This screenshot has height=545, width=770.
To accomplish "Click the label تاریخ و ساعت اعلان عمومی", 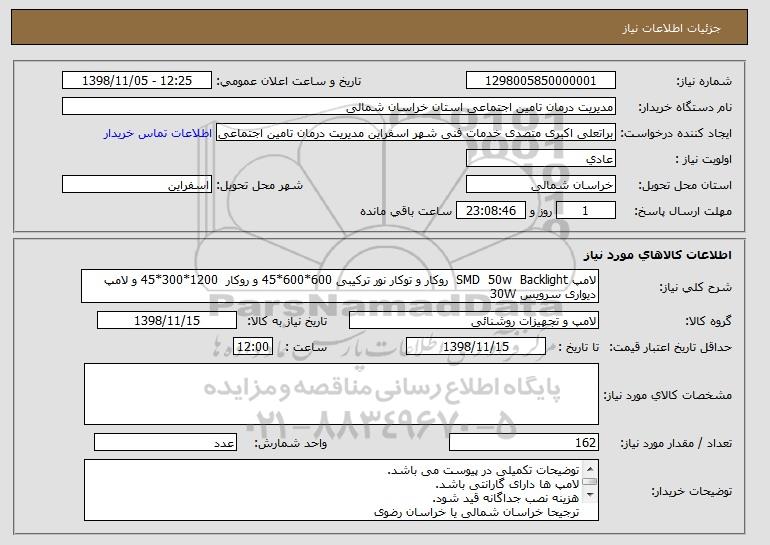I will tap(289, 81).
